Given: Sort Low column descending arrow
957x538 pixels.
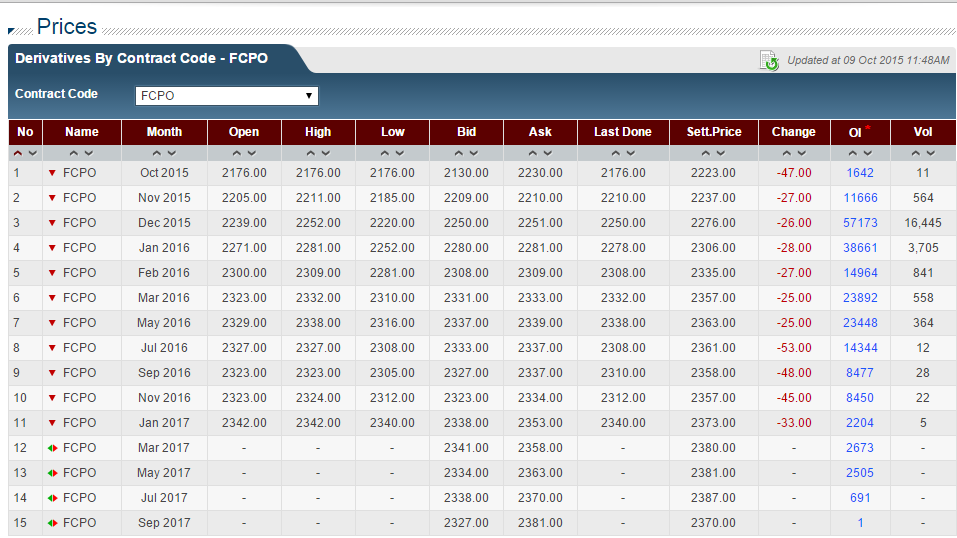Looking at the screenshot, I should click(x=400, y=153).
